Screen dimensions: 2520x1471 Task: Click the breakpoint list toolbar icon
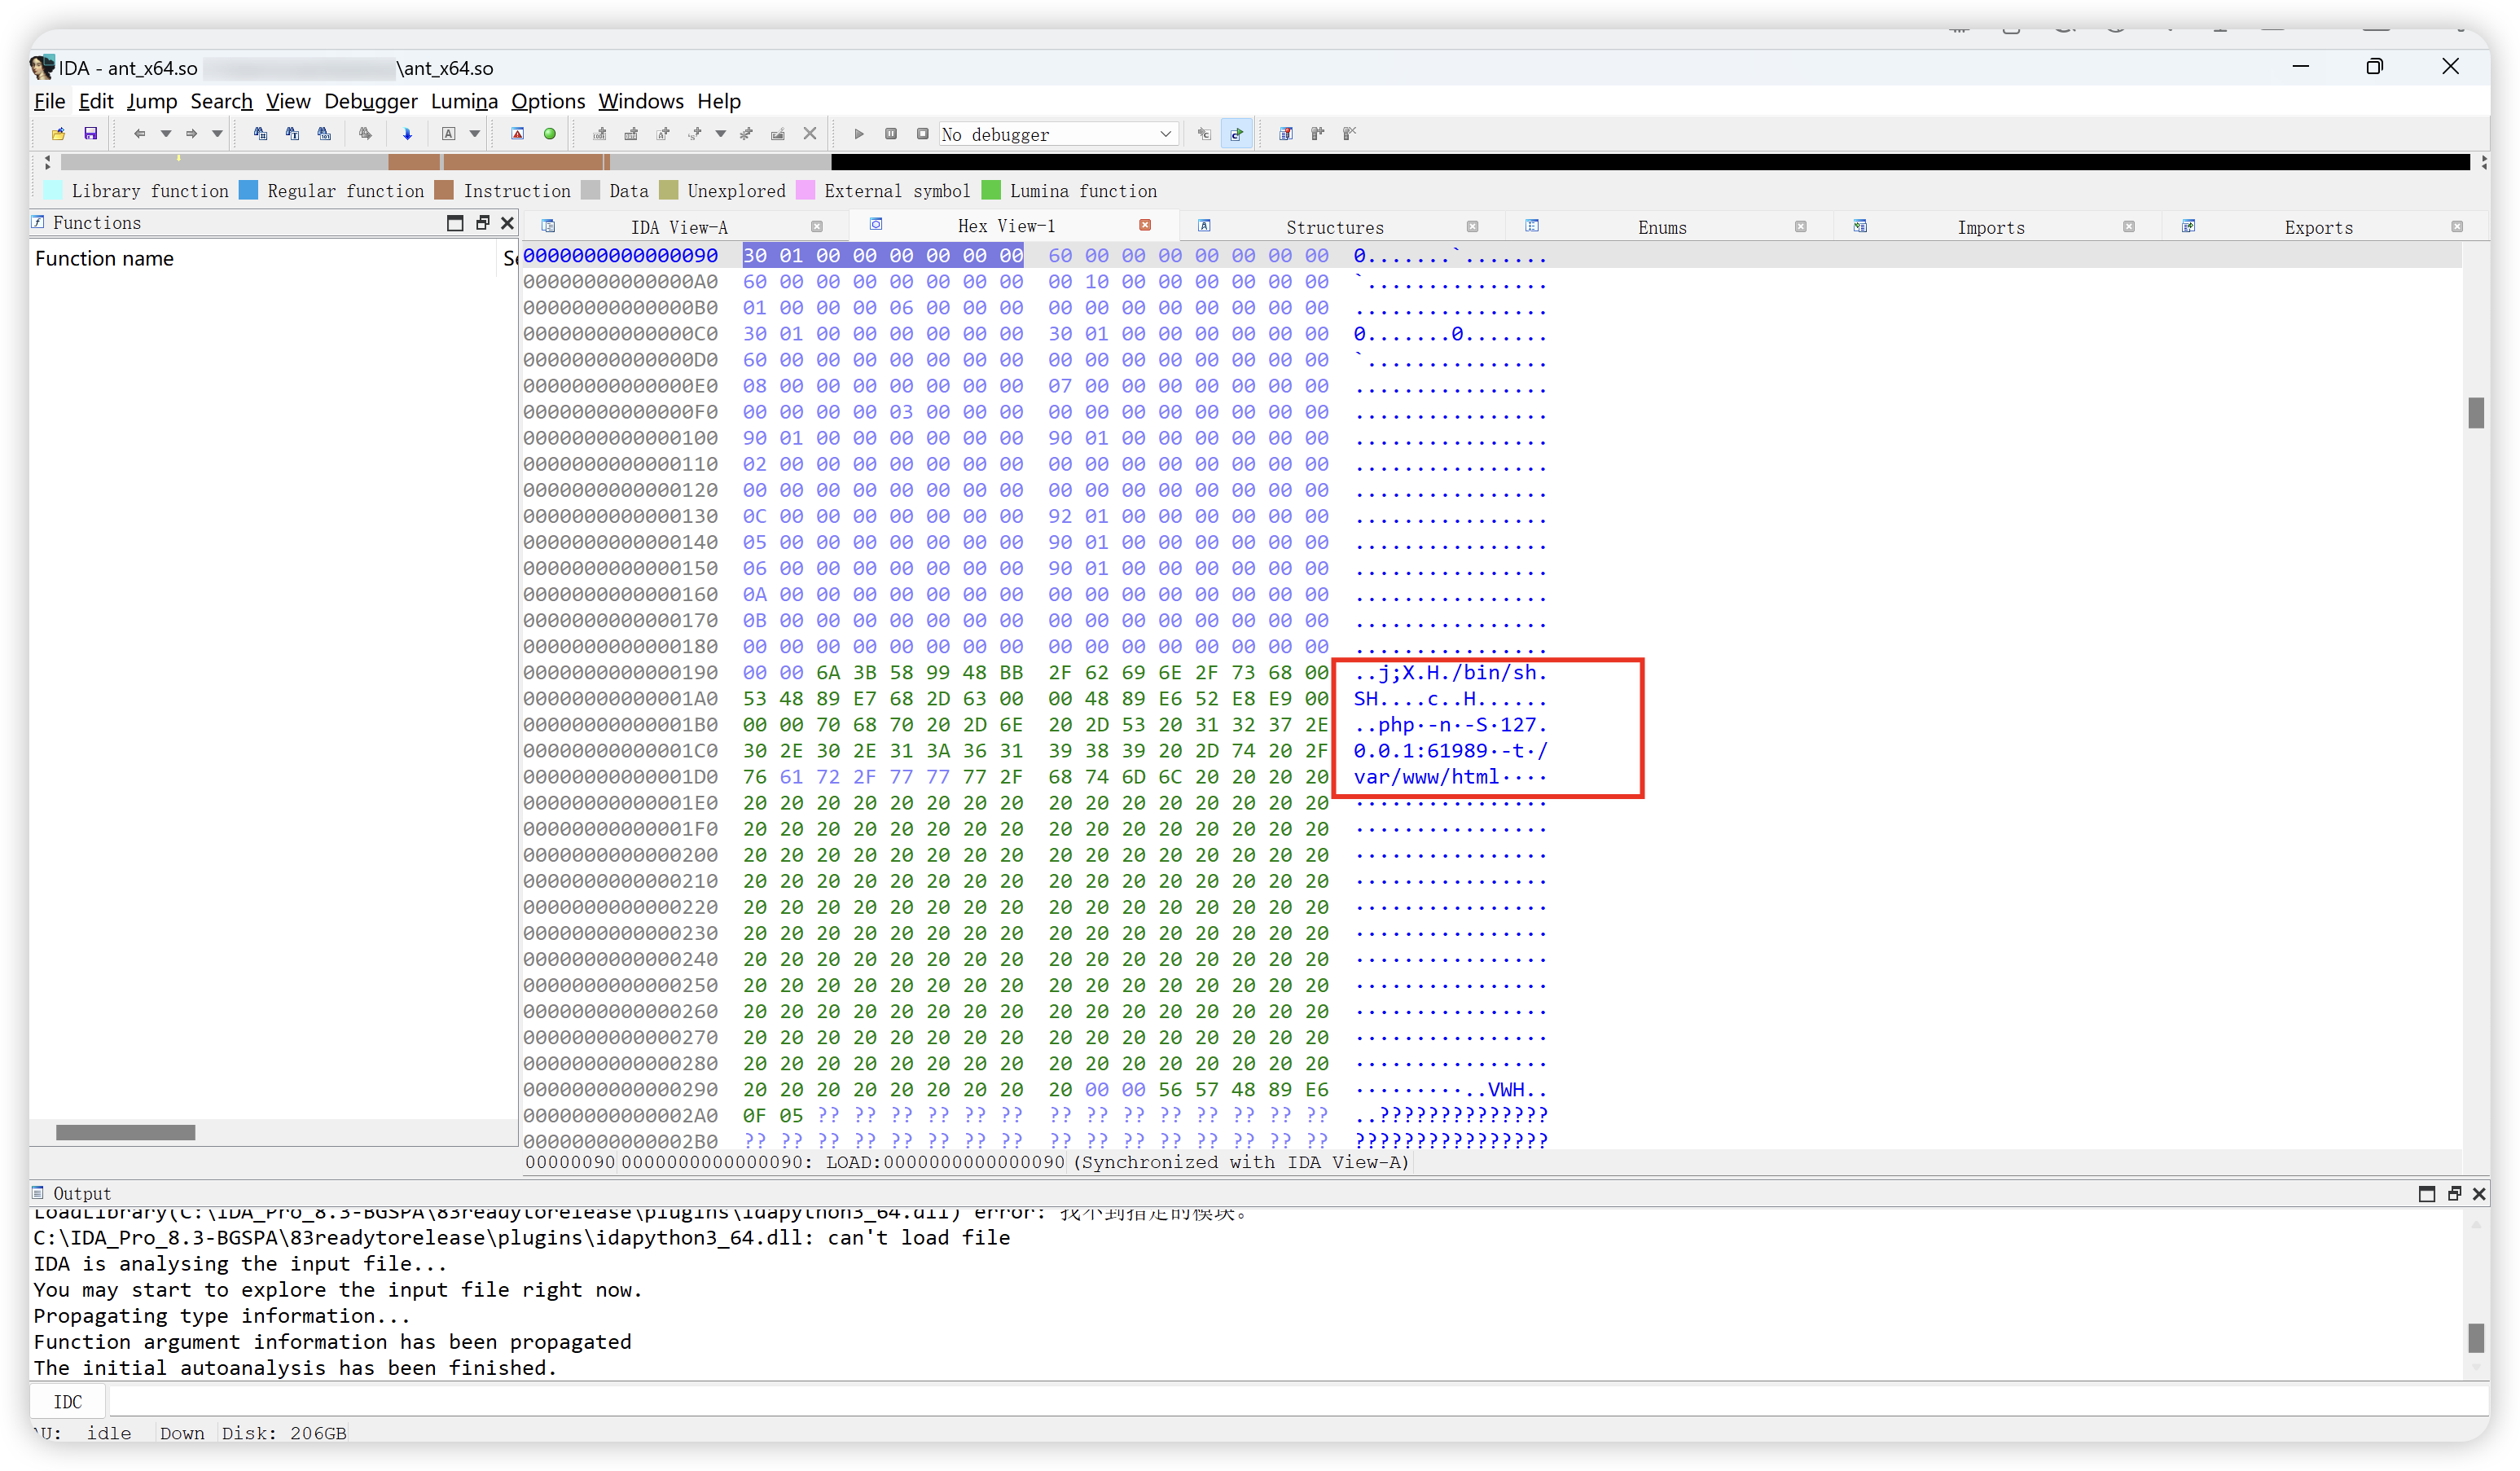[x=1286, y=133]
